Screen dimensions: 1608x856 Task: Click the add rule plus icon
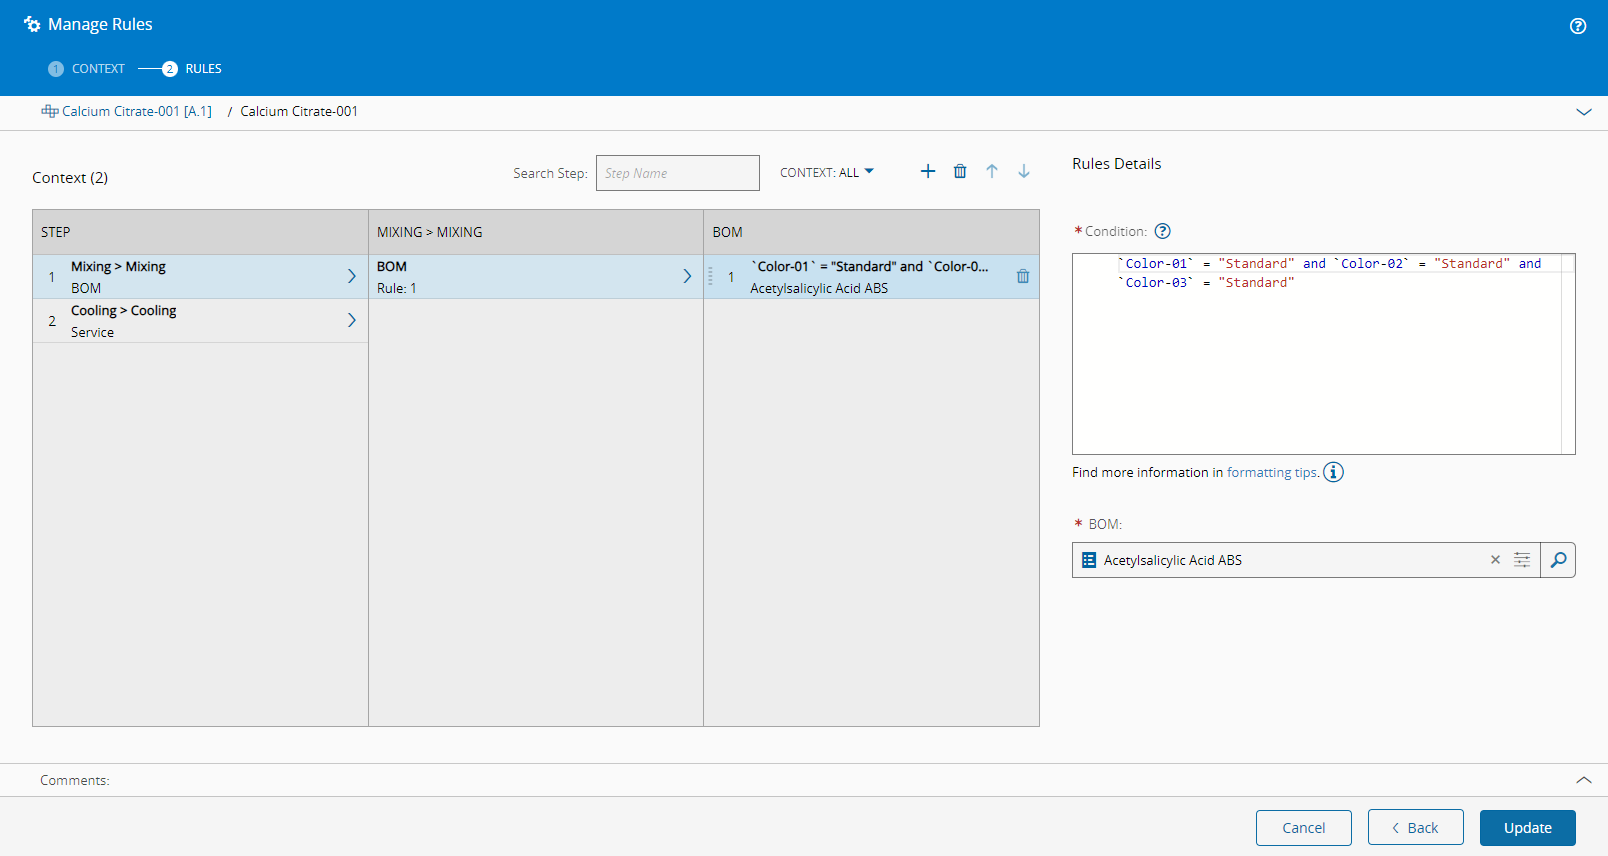pos(928,171)
